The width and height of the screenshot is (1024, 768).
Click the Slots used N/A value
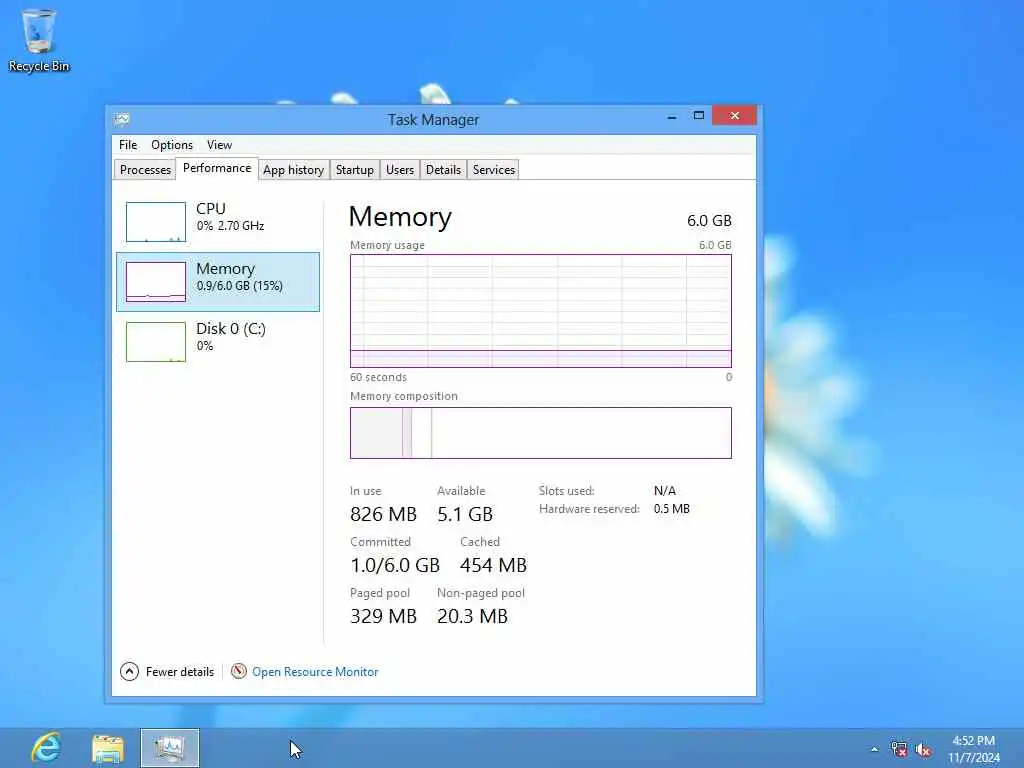click(x=664, y=490)
